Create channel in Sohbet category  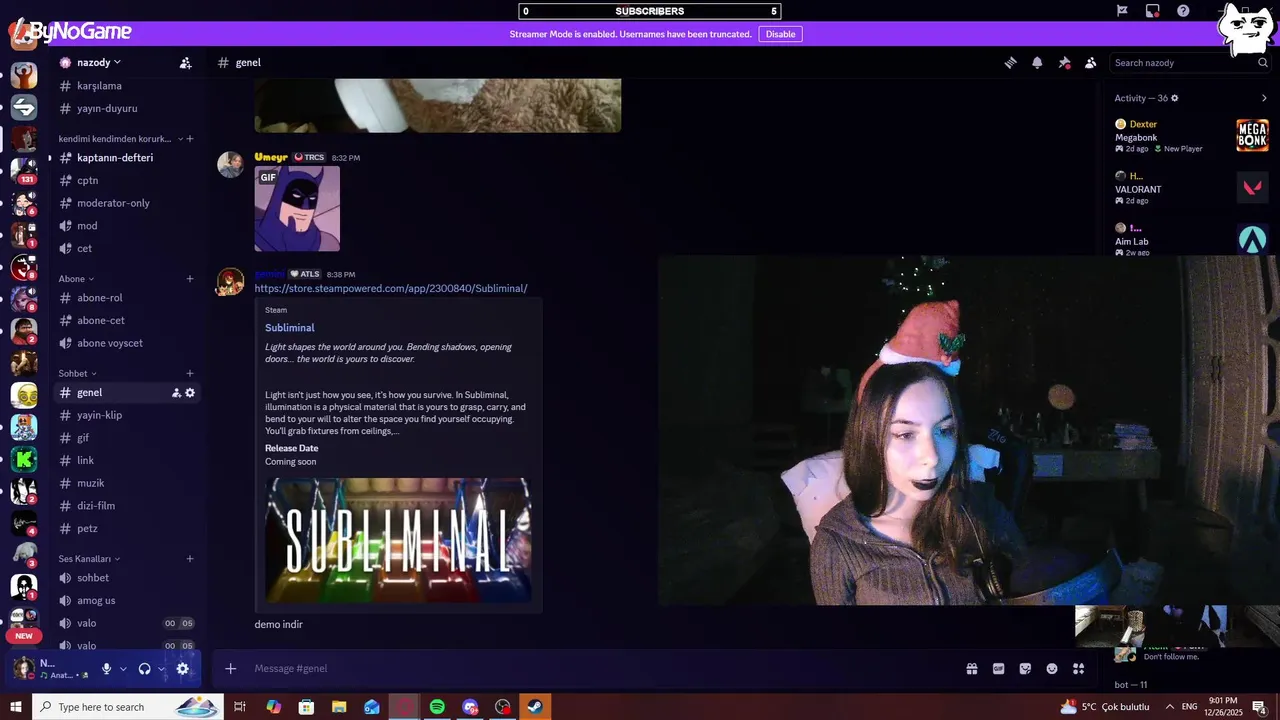(190, 373)
